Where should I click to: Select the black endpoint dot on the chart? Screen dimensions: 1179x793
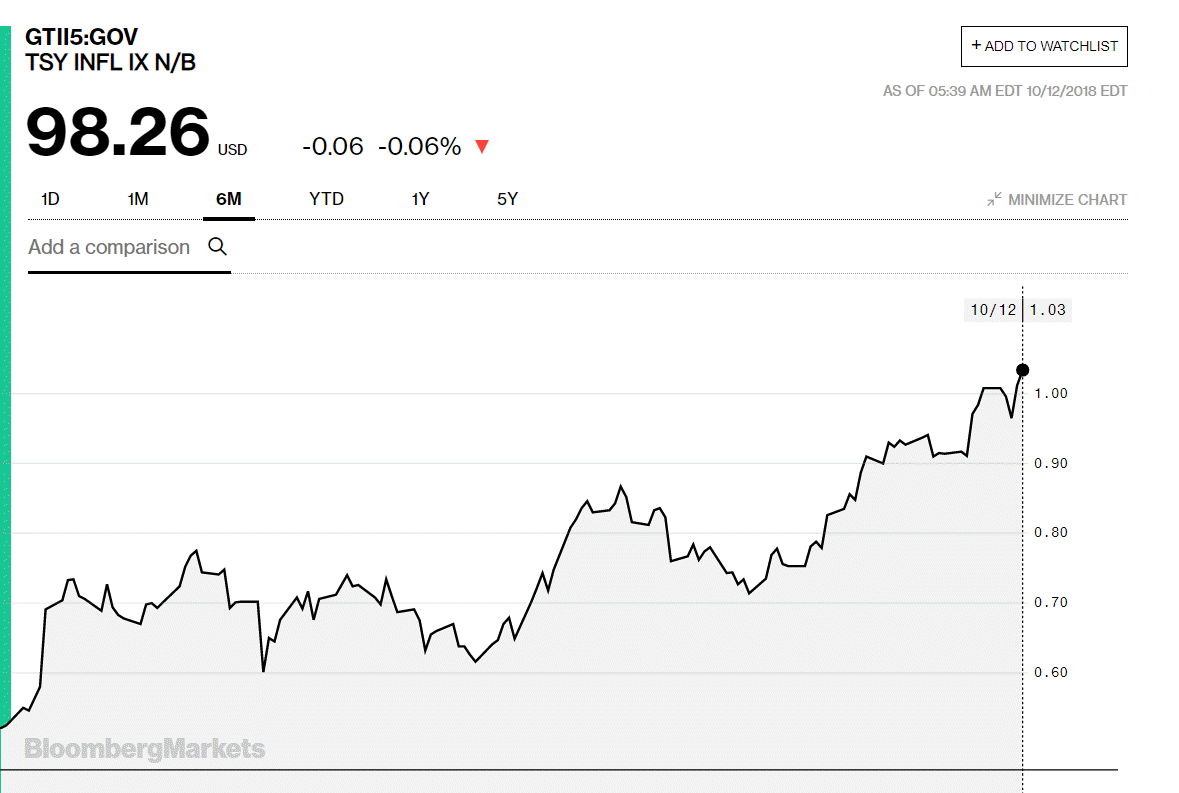point(1022,370)
